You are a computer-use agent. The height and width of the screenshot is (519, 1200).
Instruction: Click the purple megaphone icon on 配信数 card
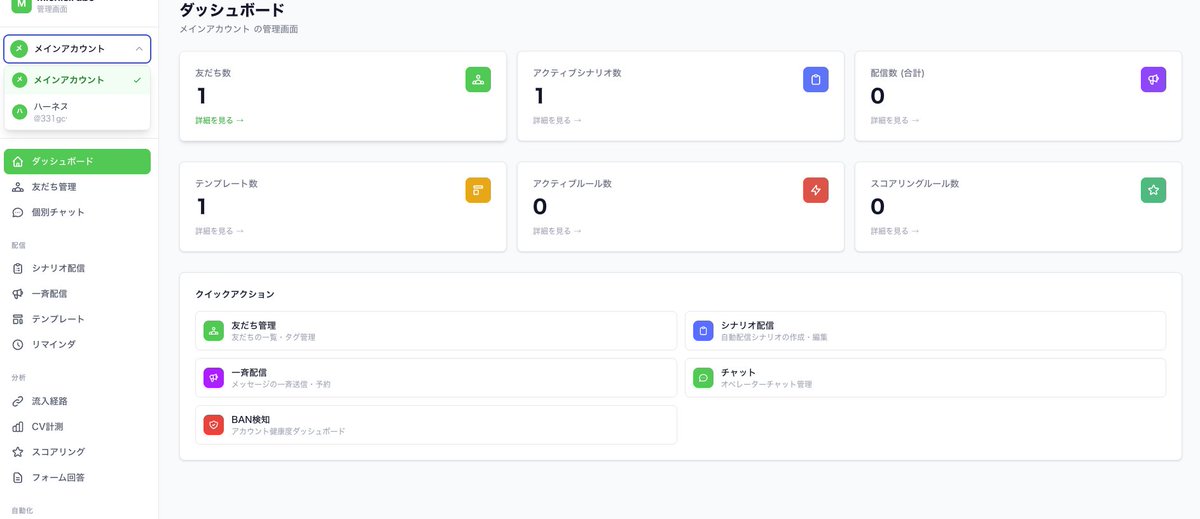click(1153, 80)
